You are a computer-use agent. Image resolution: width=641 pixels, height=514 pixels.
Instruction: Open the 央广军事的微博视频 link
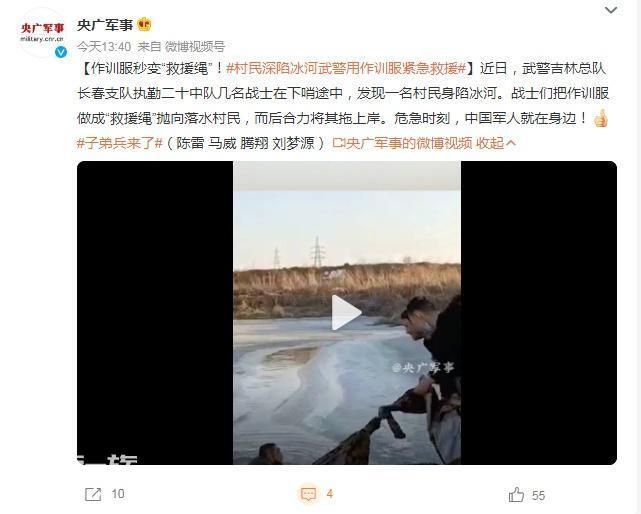coord(403,143)
